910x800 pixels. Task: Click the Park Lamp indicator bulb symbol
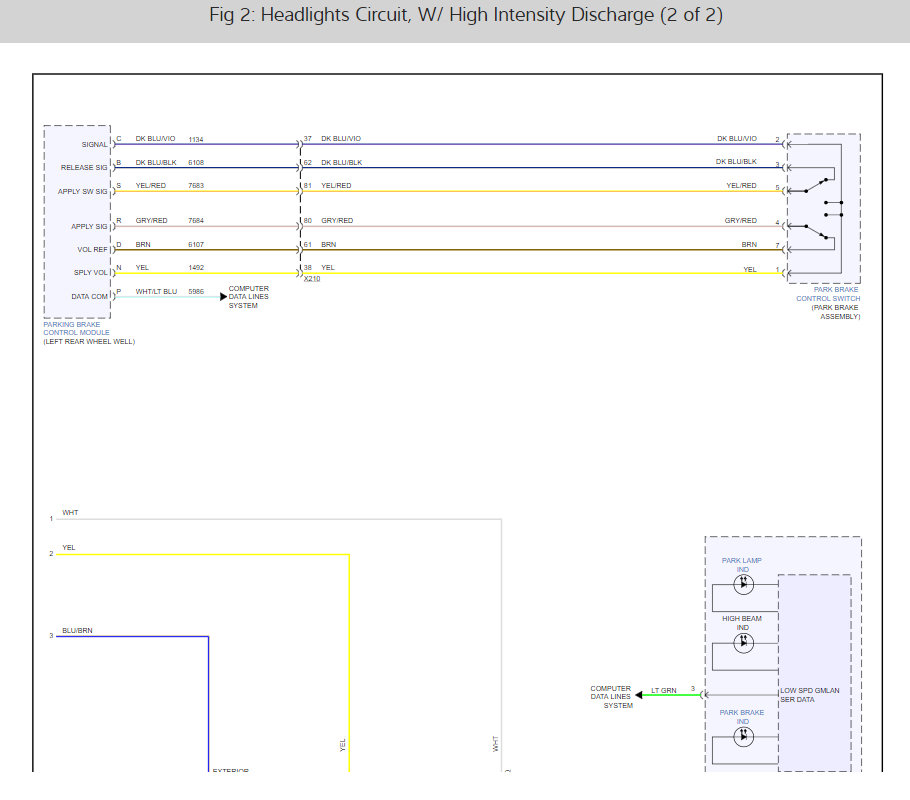[743, 584]
